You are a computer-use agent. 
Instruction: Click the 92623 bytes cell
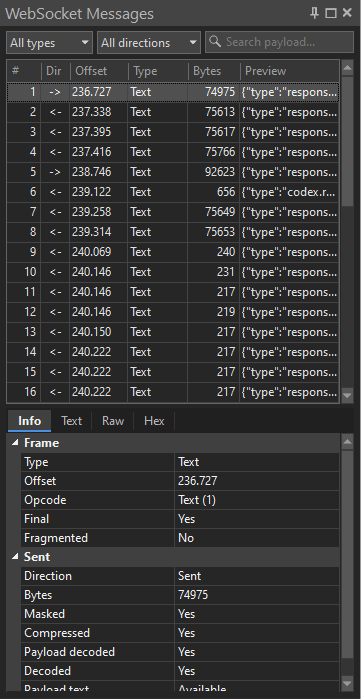[x=213, y=172]
